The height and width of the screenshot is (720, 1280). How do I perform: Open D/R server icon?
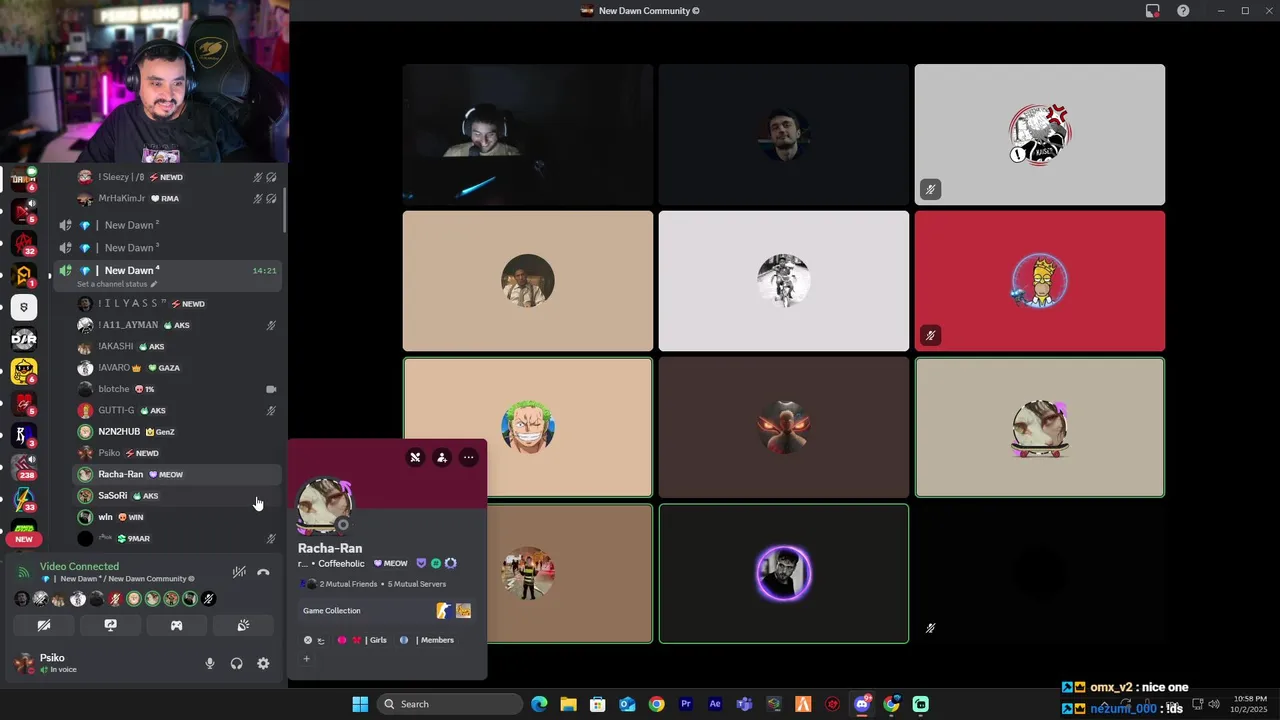[x=24, y=339]
